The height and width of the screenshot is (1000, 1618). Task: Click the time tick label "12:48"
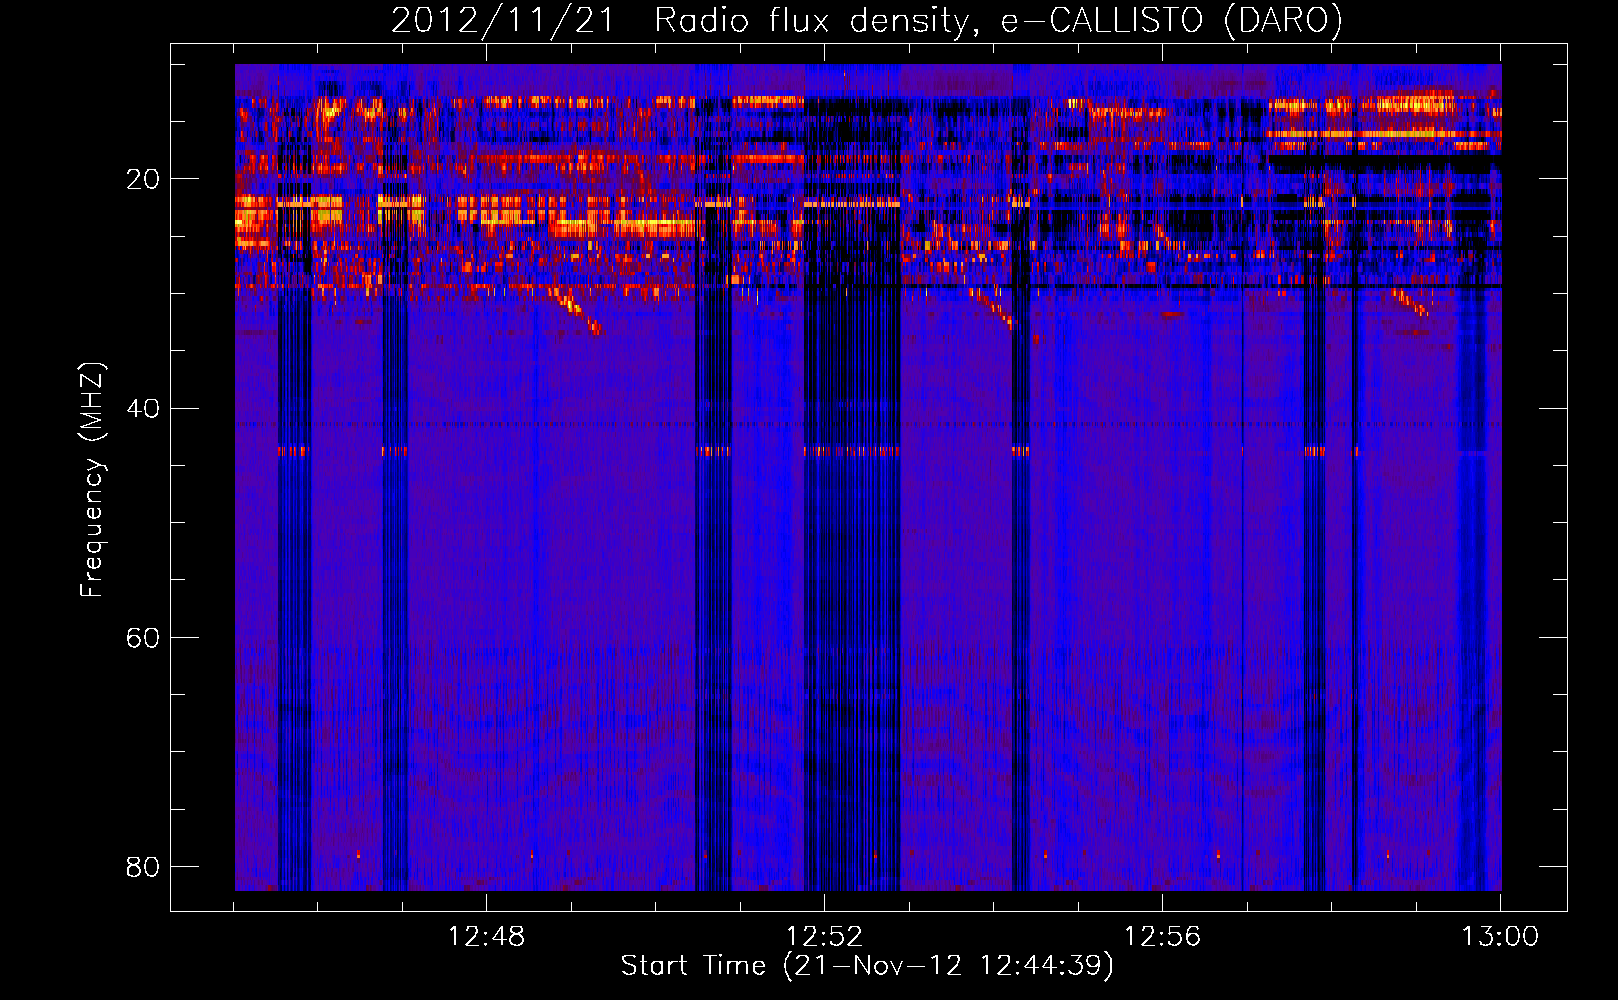click(x=486, y=937)
